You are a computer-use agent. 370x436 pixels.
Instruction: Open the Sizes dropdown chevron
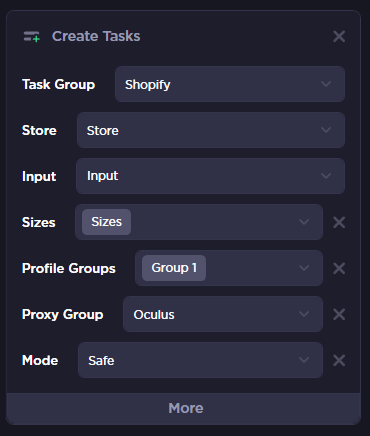coord(304,222)
